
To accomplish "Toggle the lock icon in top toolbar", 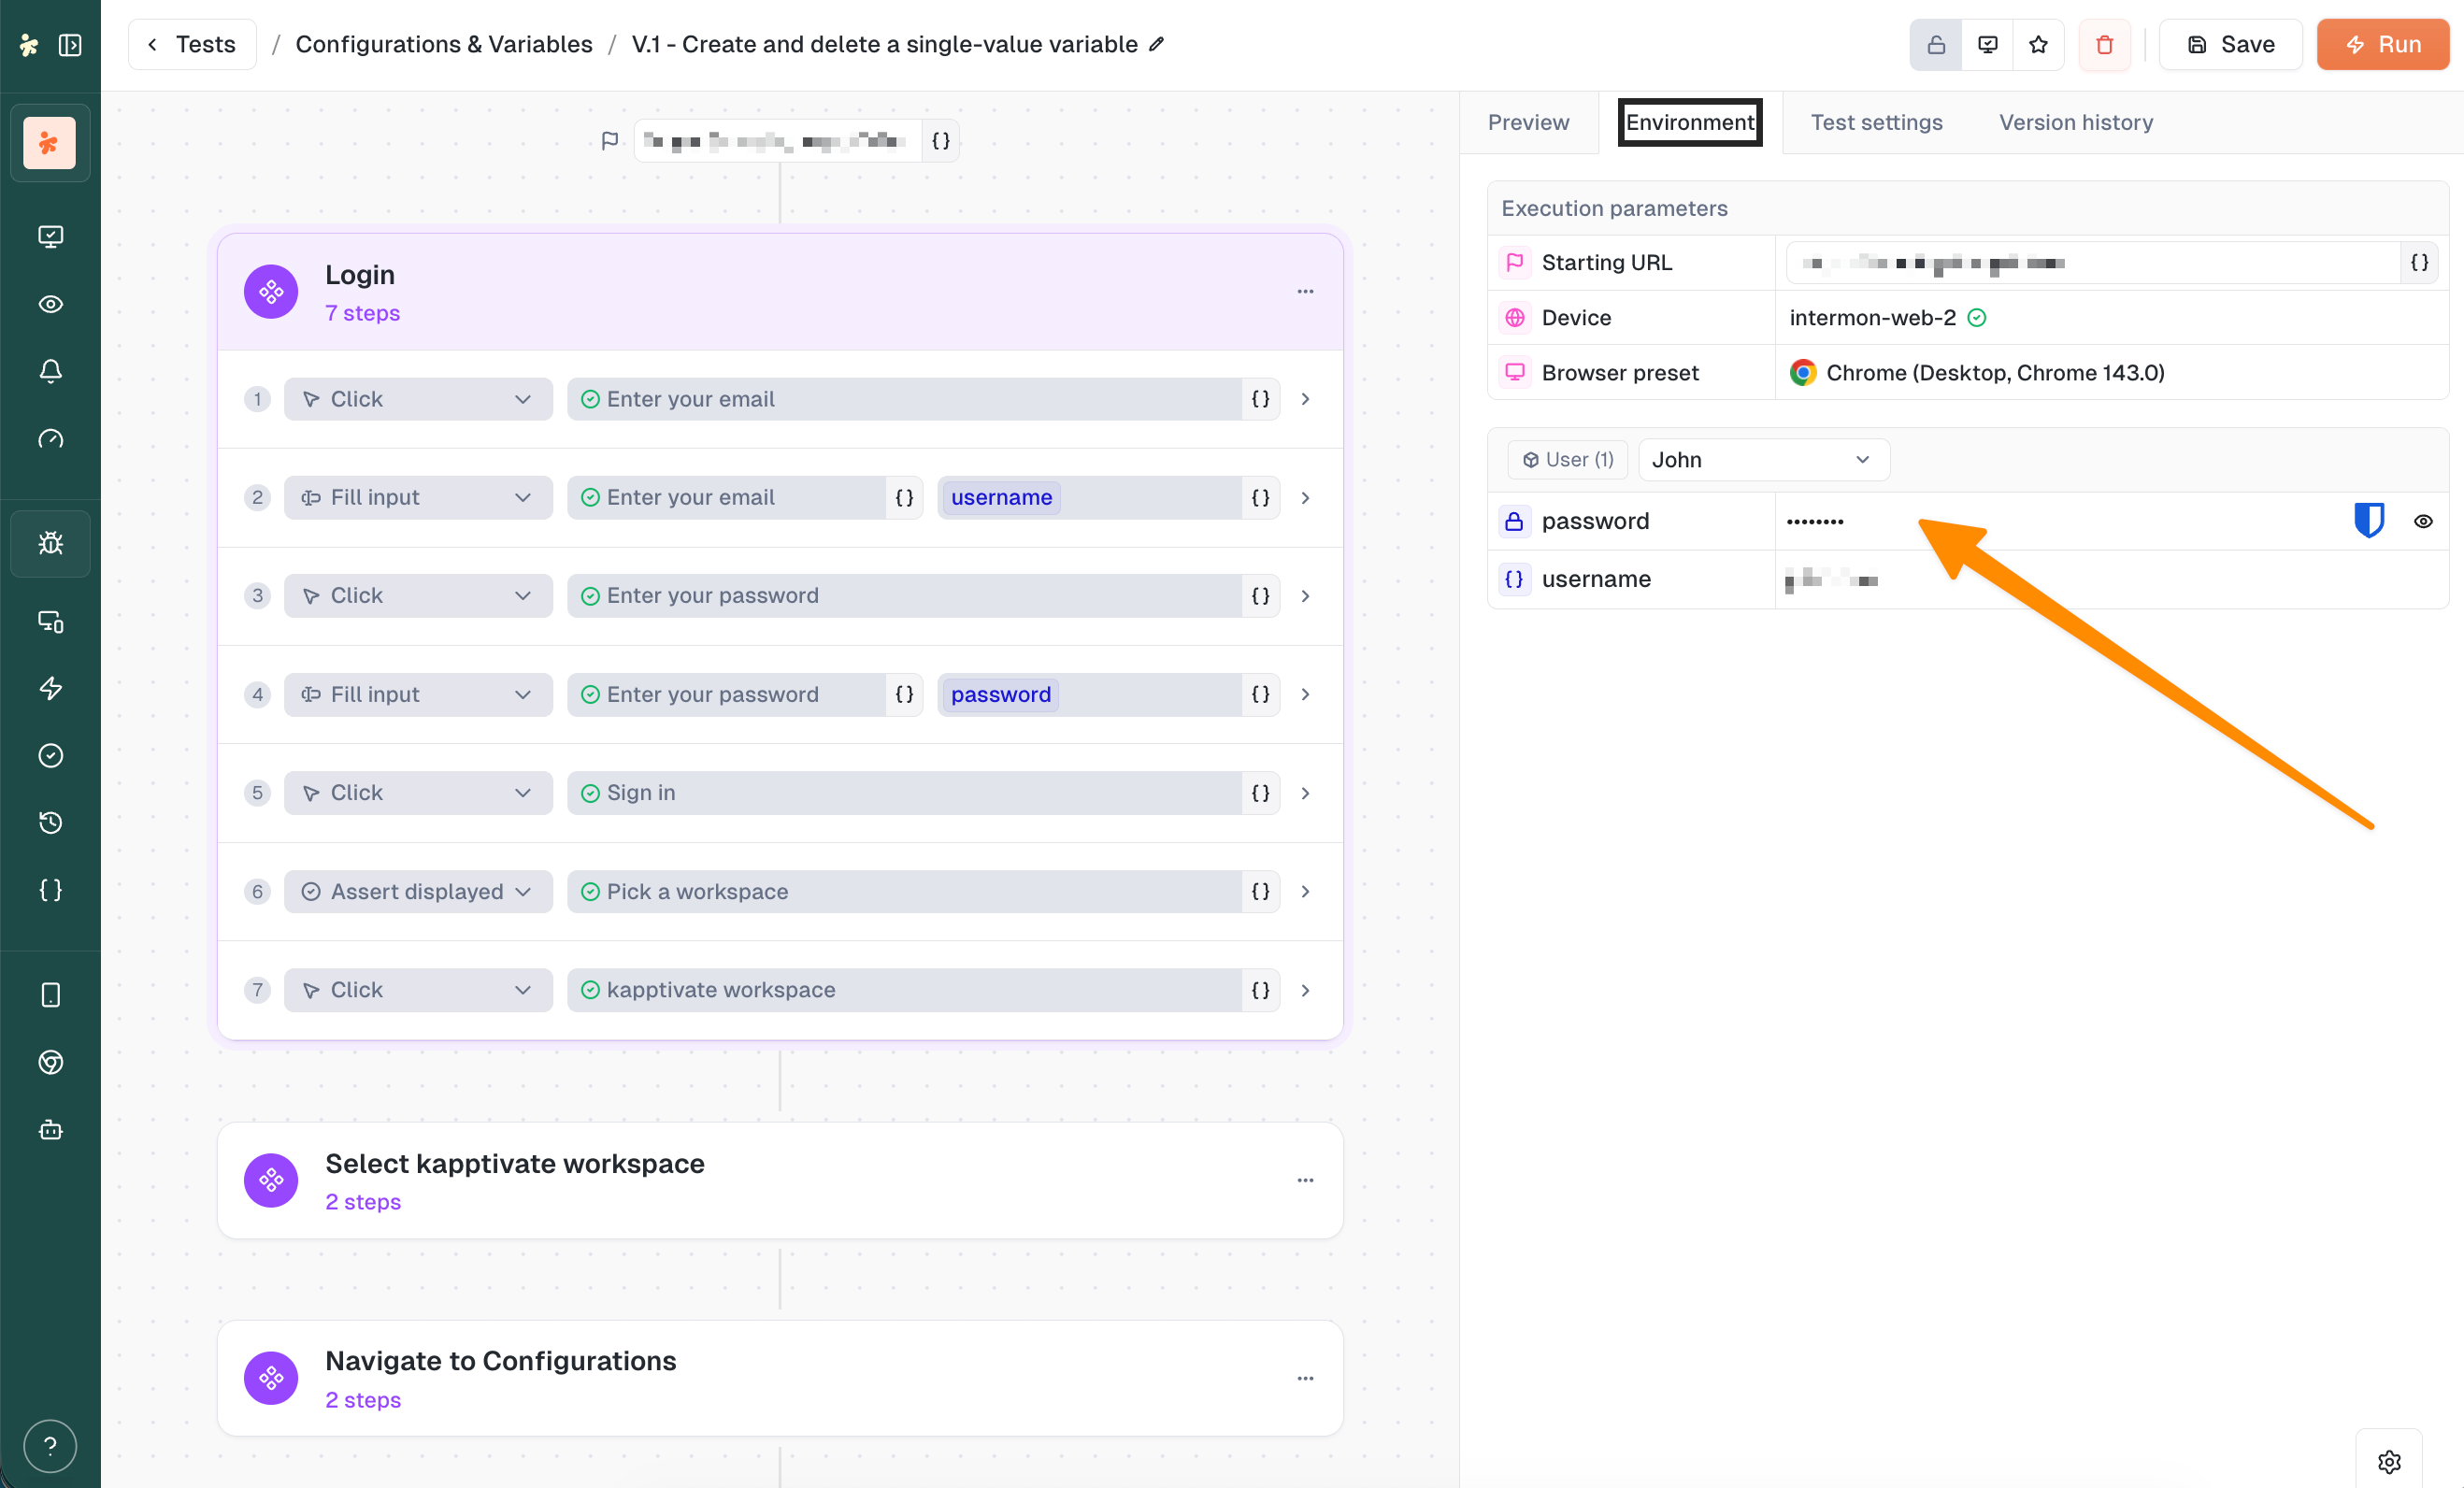I will tap(1936, 45).
